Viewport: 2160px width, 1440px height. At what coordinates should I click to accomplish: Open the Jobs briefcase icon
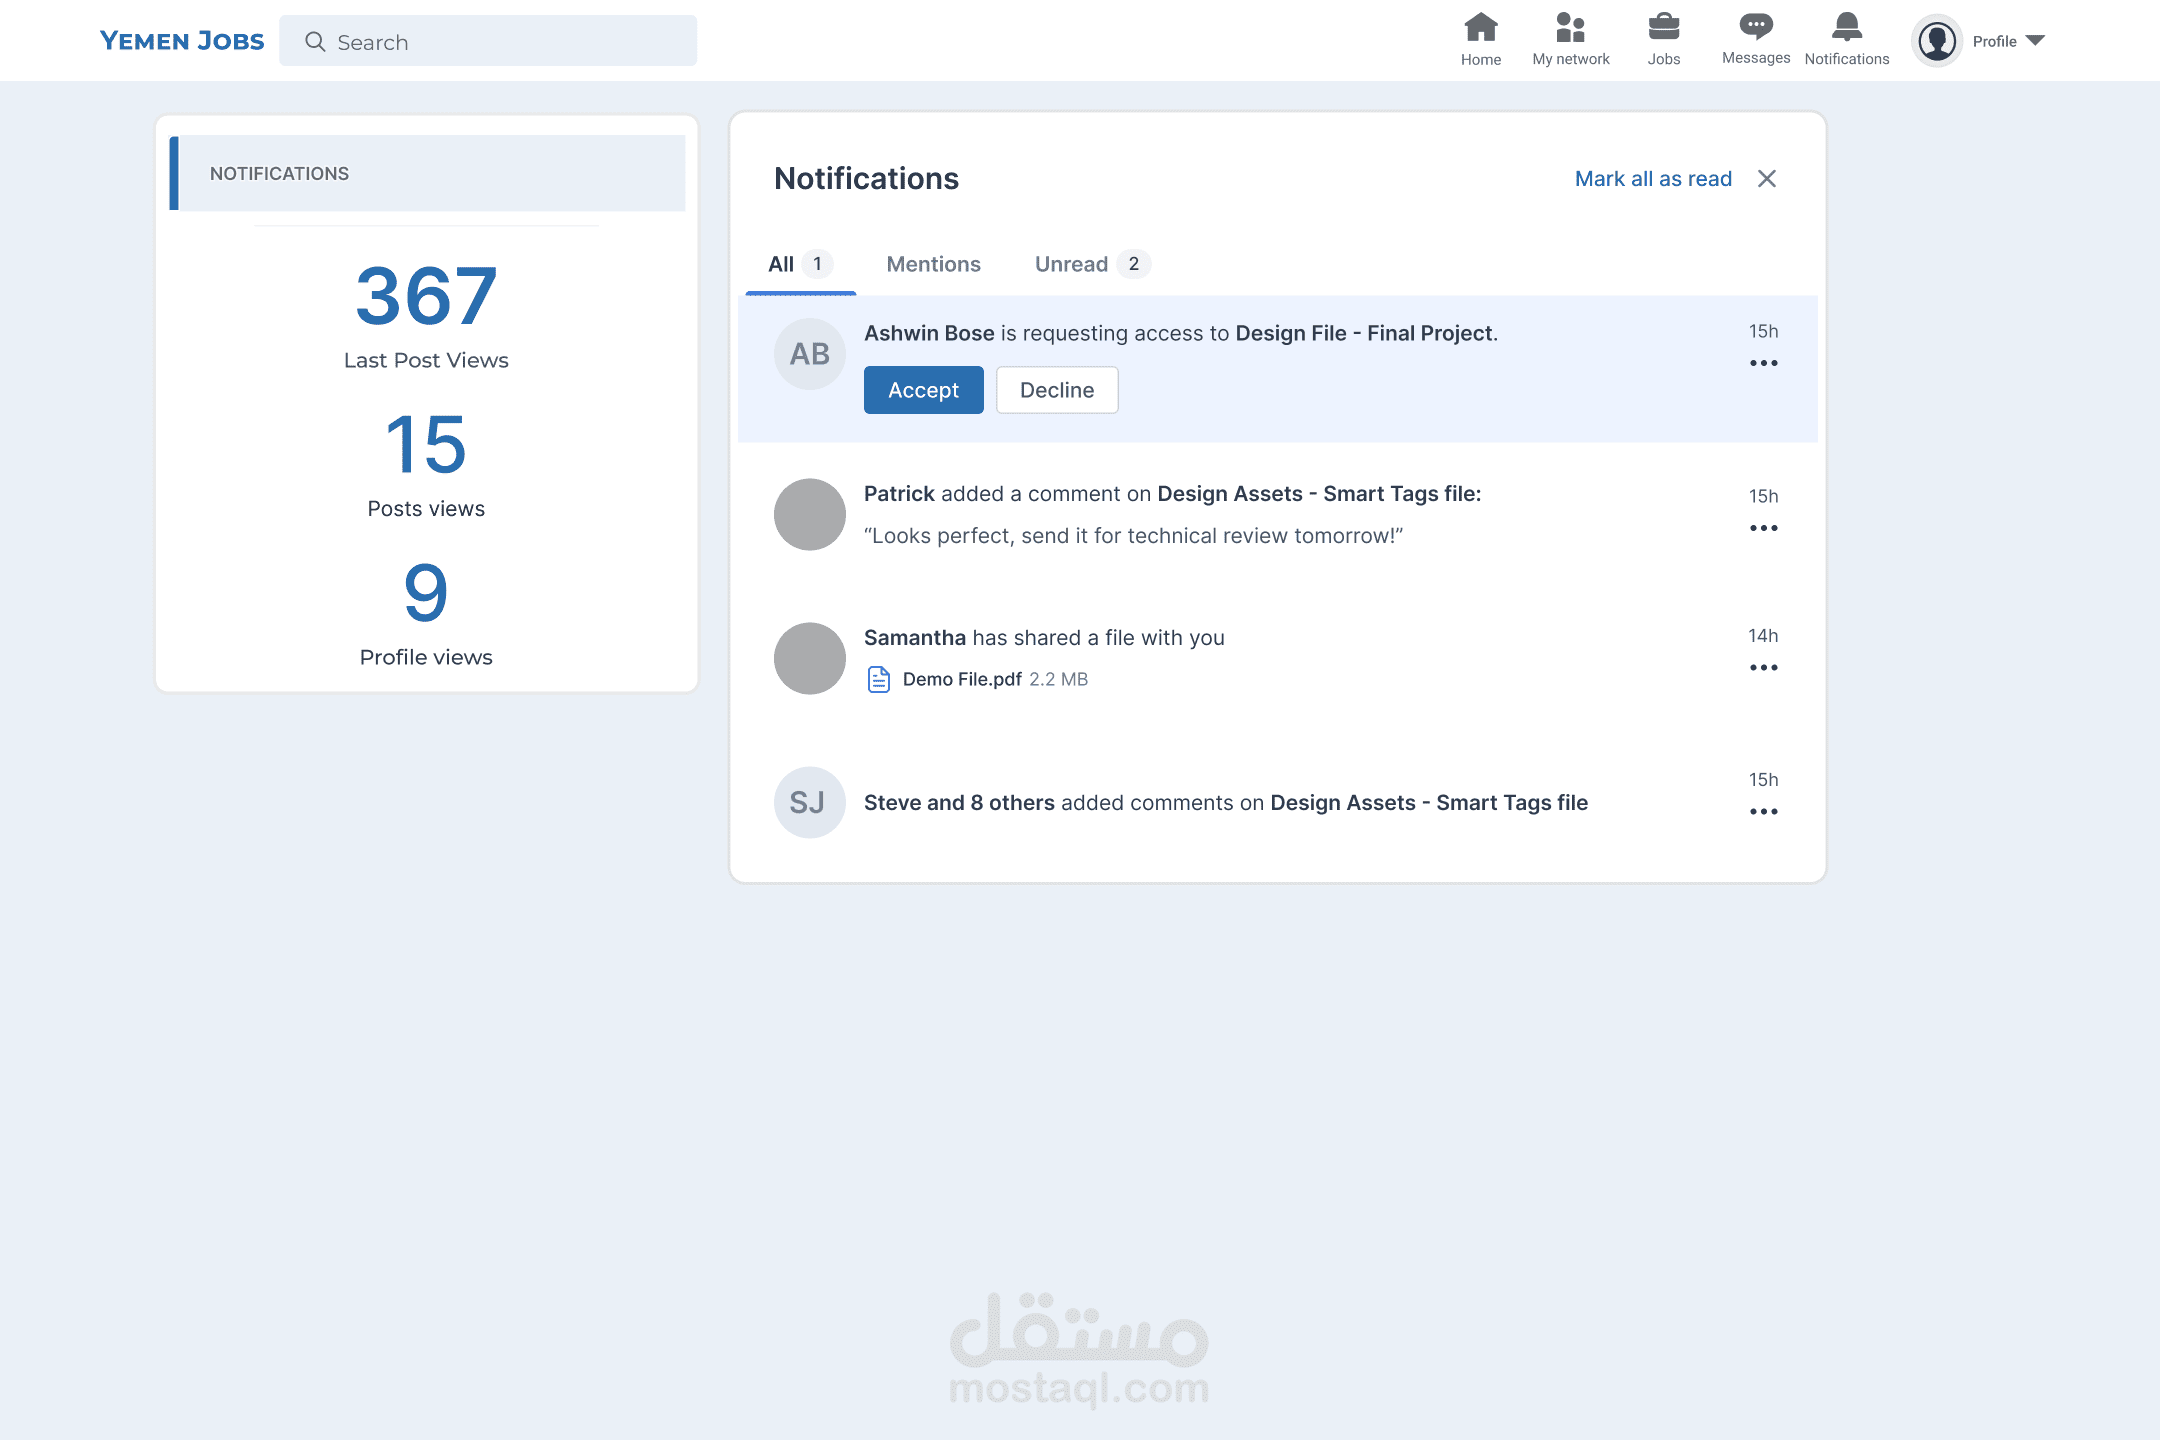click(x=1663, y=28)
